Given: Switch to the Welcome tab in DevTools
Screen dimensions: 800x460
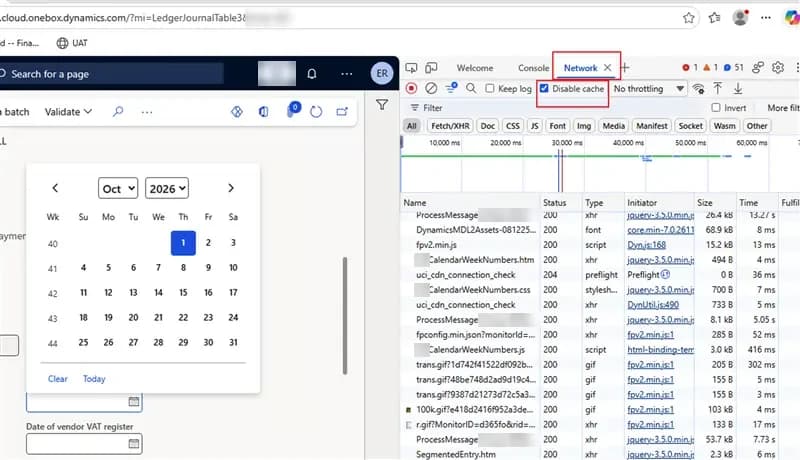Looking at the screenshot, I should [474, 68].
